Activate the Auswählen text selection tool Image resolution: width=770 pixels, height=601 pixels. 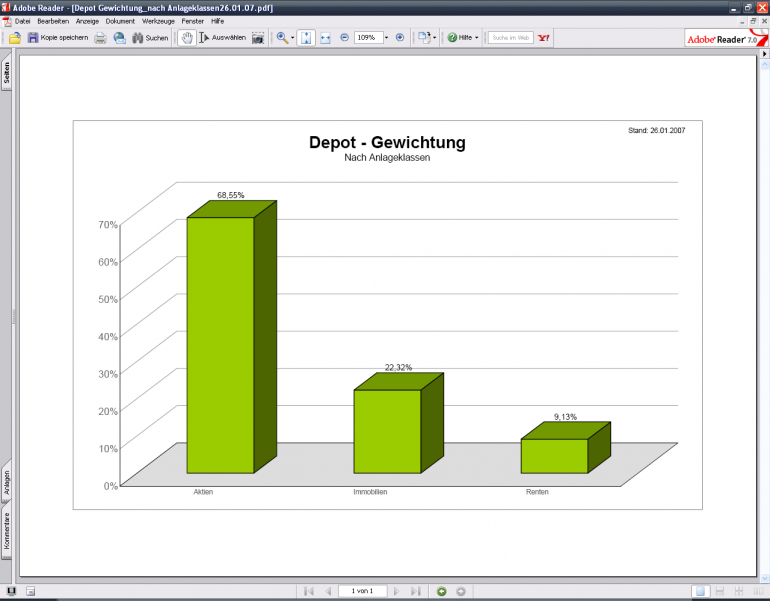pos(222,38)
